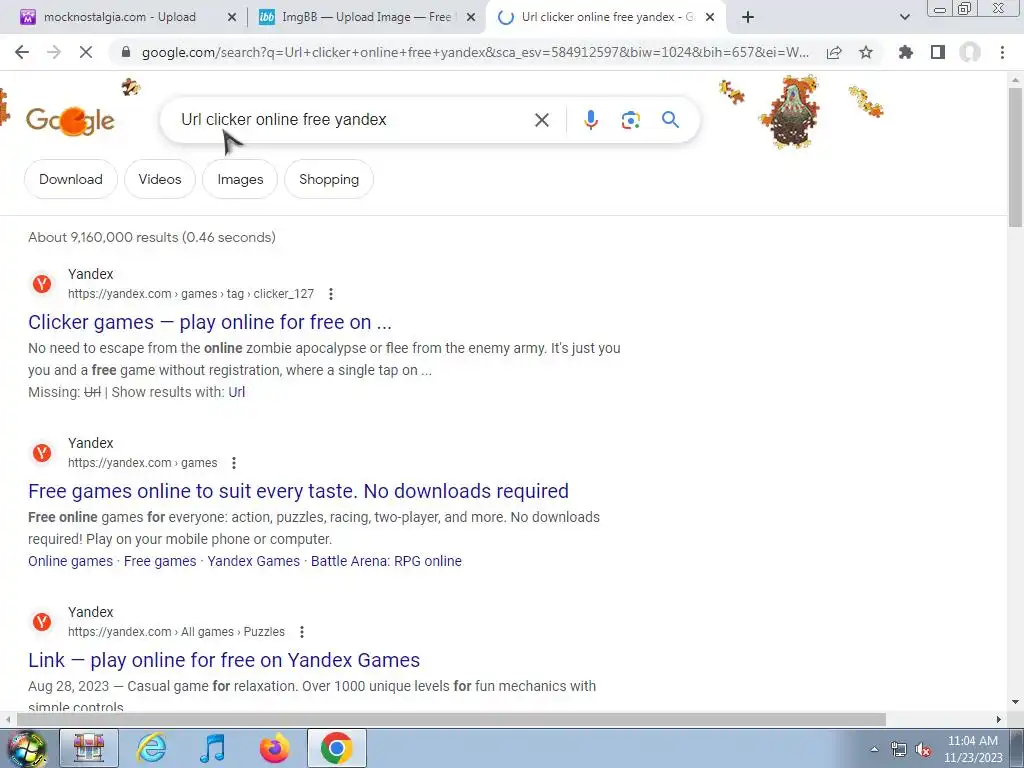View site info via the lock icon
The height and width of the screenshot is (768, 1024).
point(126,52)
